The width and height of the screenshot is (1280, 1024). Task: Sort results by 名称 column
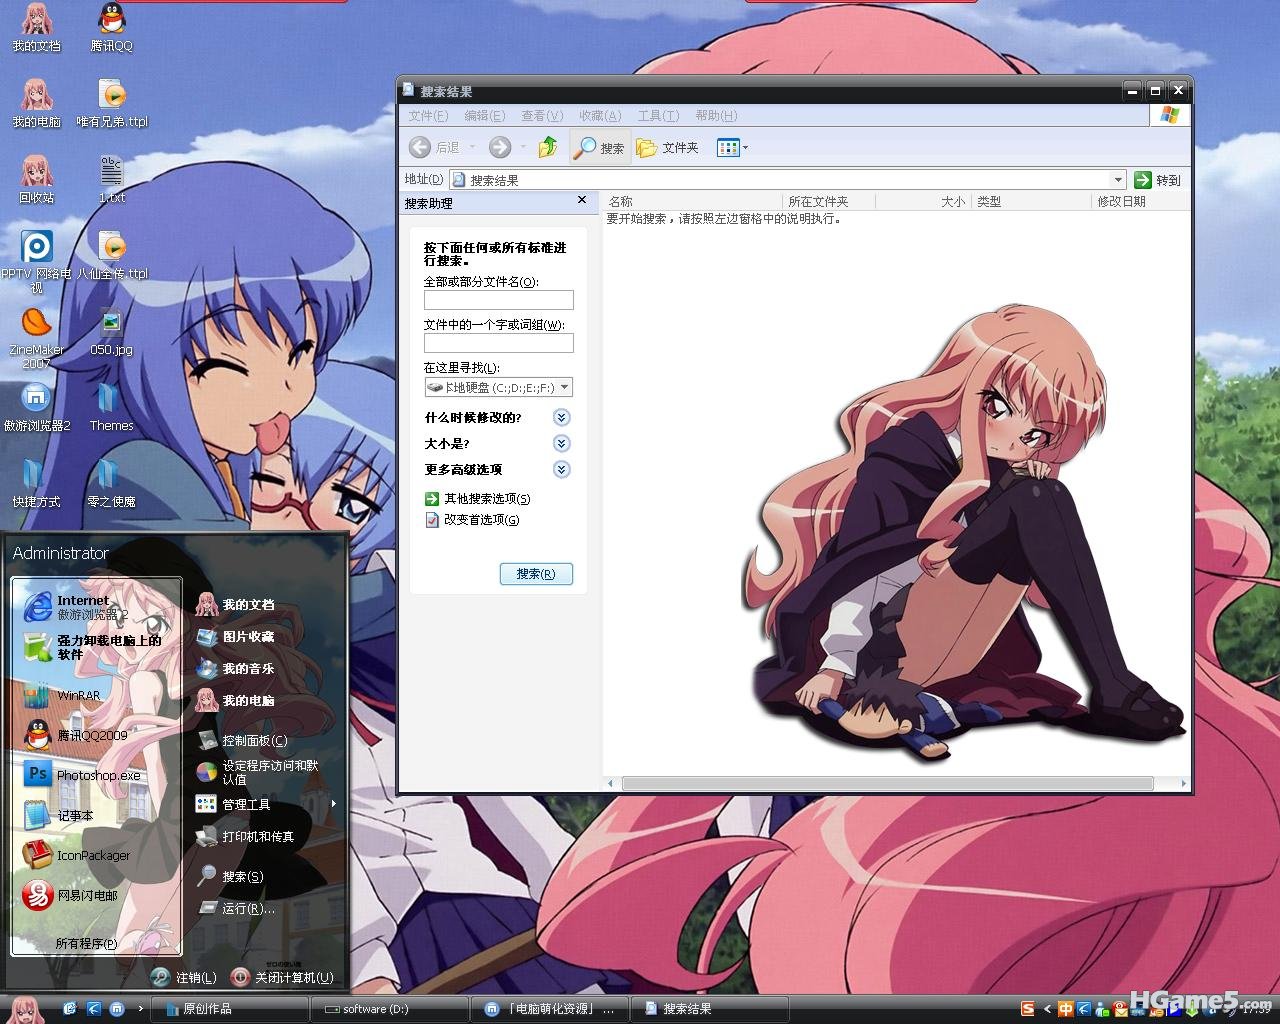[691, 201]
